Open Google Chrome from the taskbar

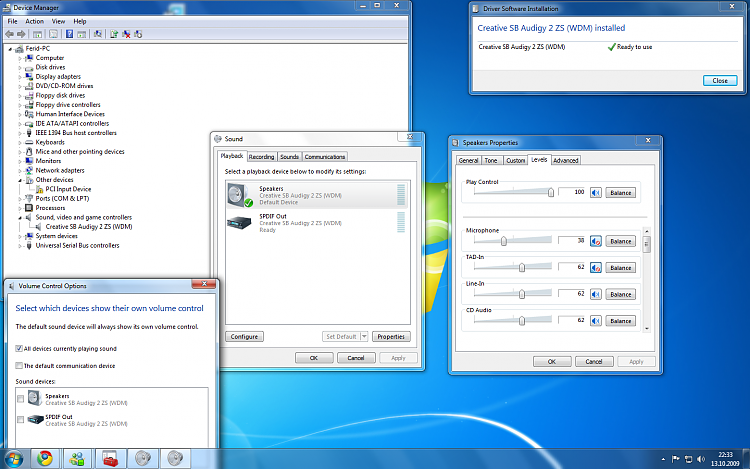(x=45, y=458)
